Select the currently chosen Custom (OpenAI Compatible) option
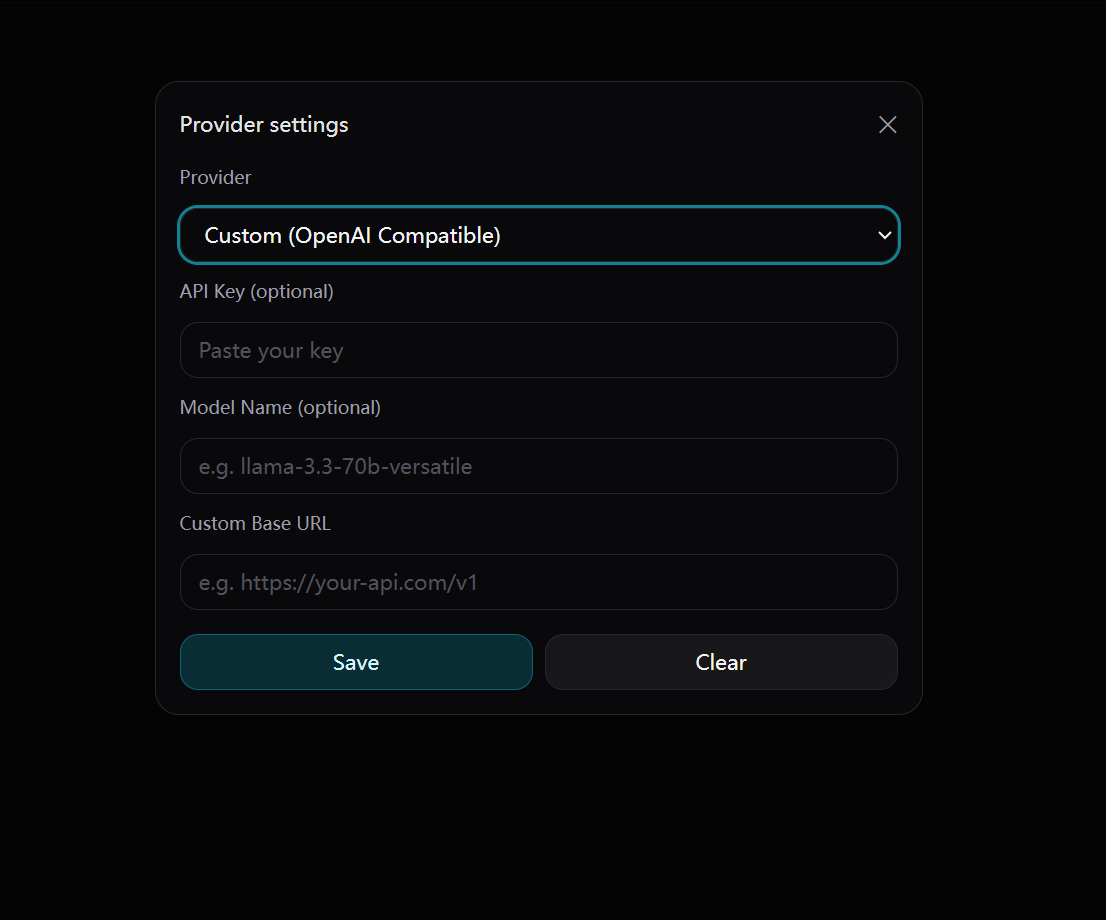Screen dimensions: 1106x920 click(x=539, y=235)
